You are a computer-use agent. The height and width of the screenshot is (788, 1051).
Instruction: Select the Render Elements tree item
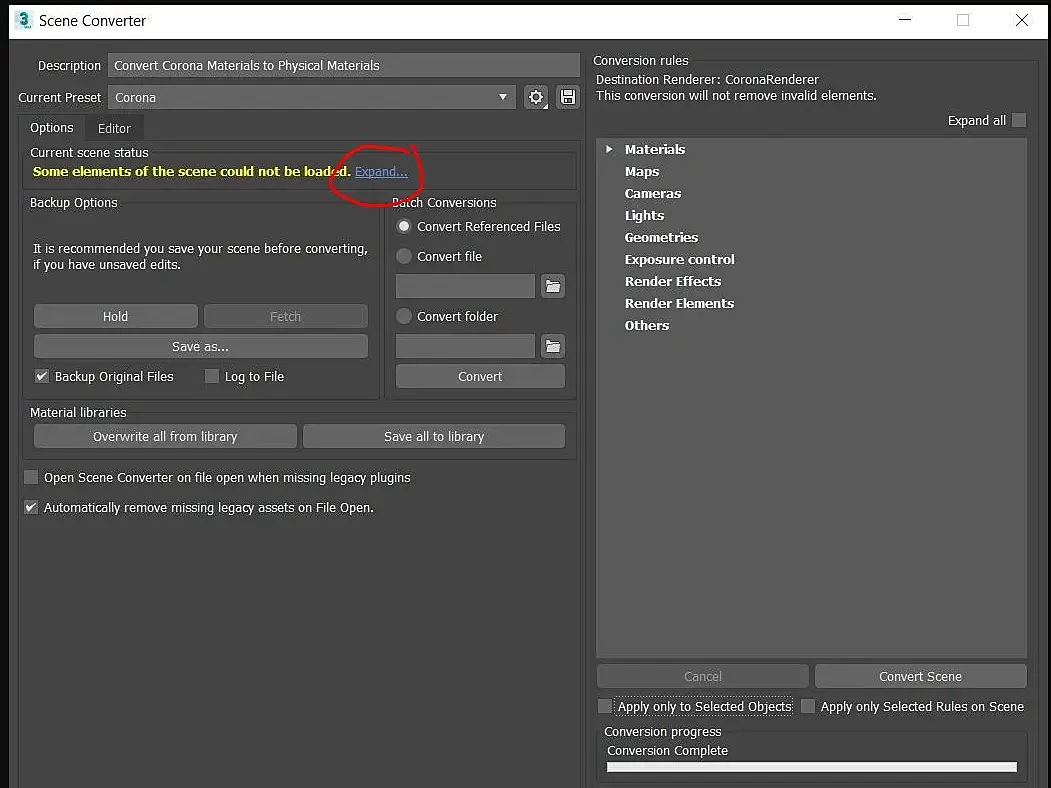(679, 304)
